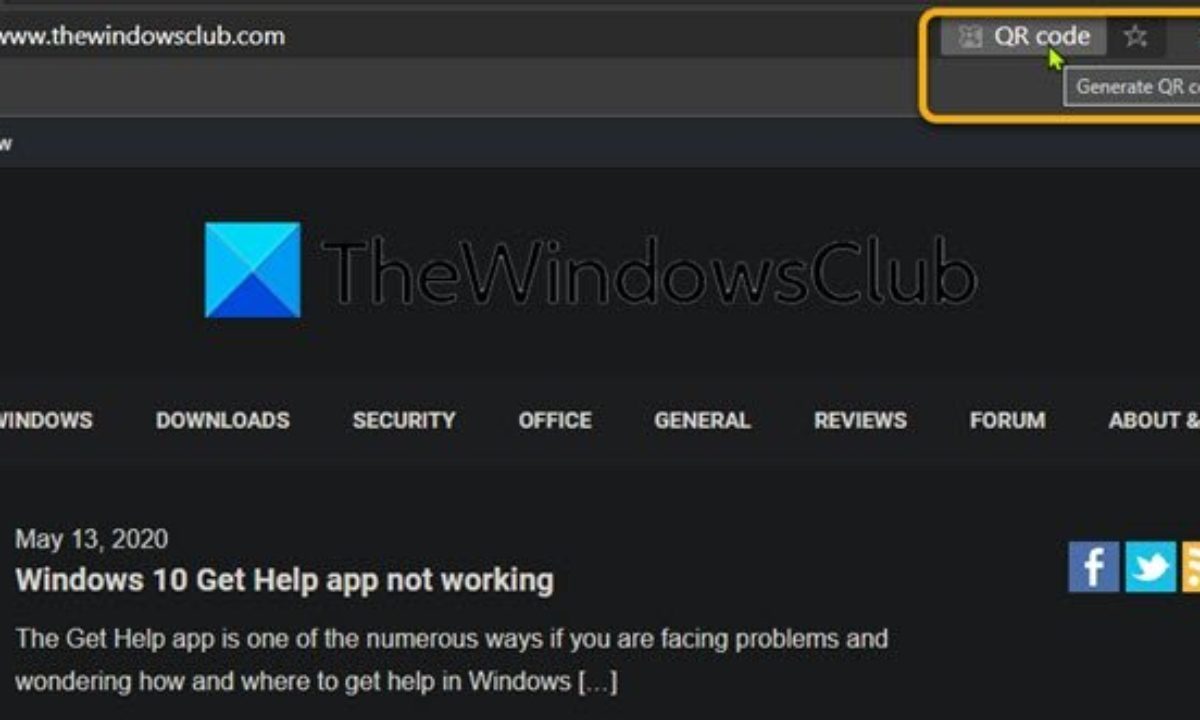Open the REVIEWS category
This screenshot has height=720, width=1200.
[860, 420]
